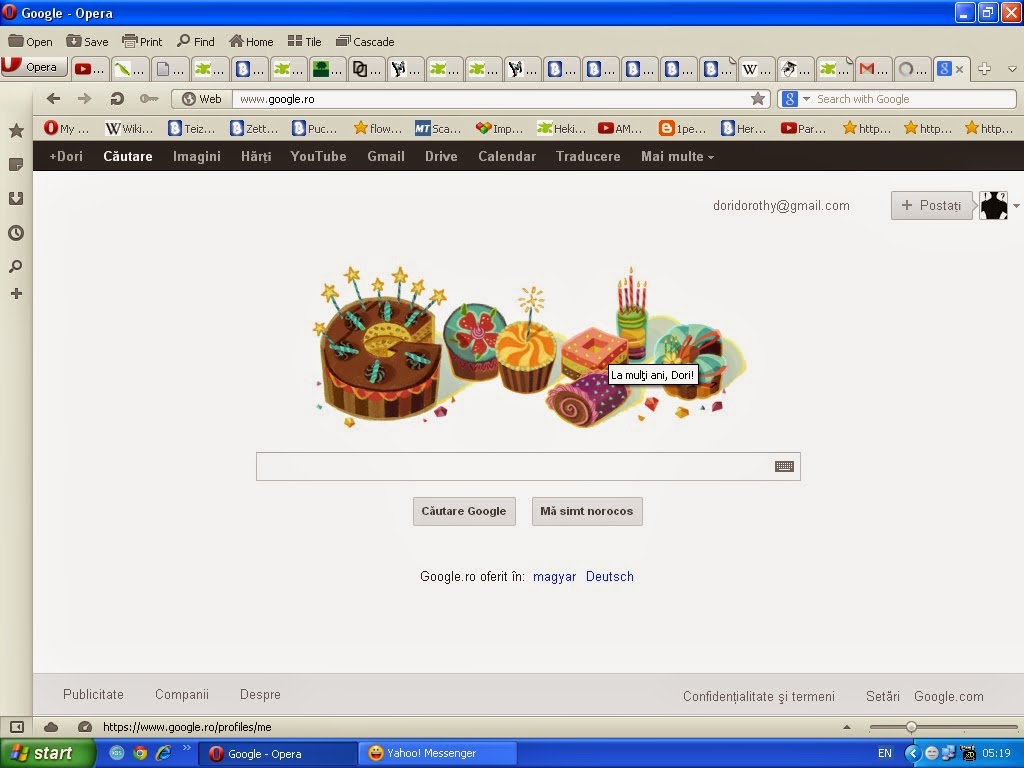Click the Google search input field
Screen dimensions: 1024x768
528,466
